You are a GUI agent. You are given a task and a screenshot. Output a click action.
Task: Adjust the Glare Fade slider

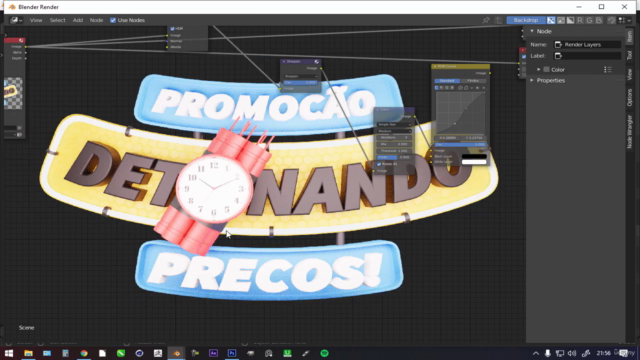pyautogui.click(x=394, y=157)
